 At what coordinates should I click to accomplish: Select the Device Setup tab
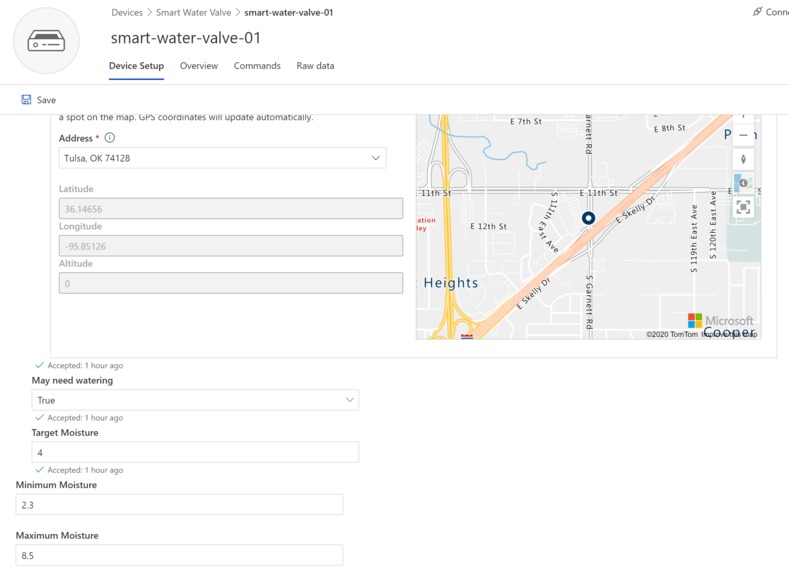[x=136, y=66]
